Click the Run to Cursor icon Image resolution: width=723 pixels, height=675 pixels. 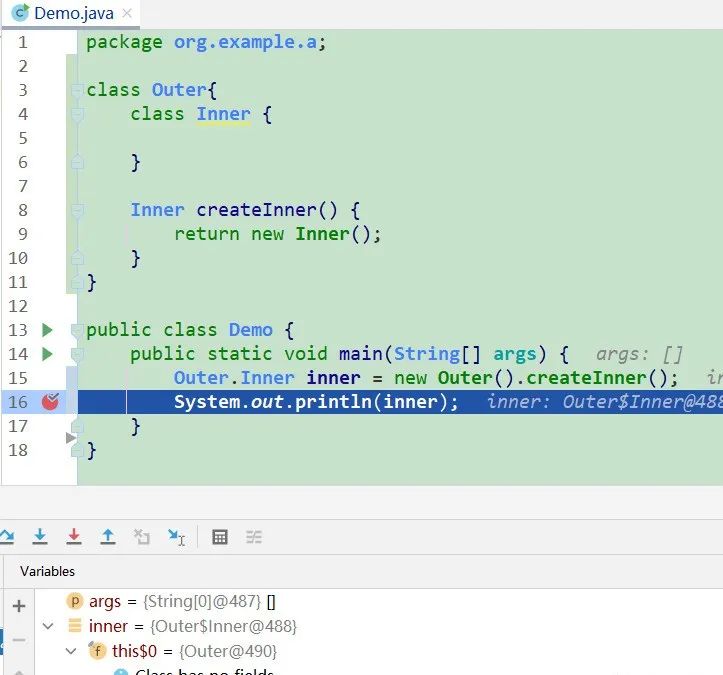click(176, 537)
